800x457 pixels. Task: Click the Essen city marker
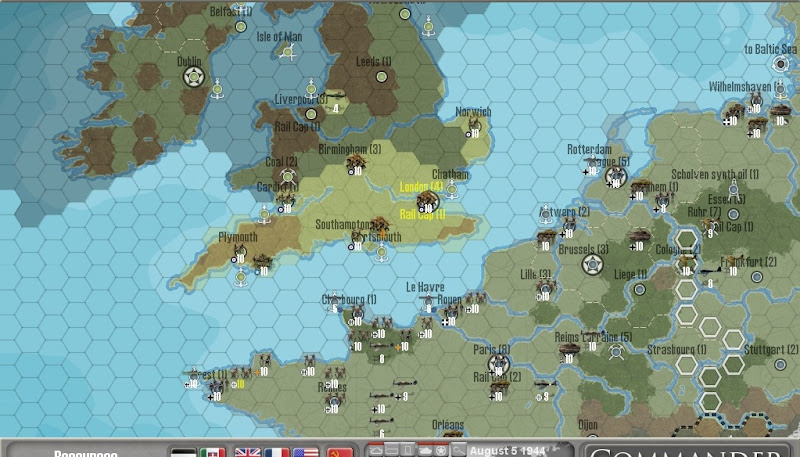click(733, 214)
